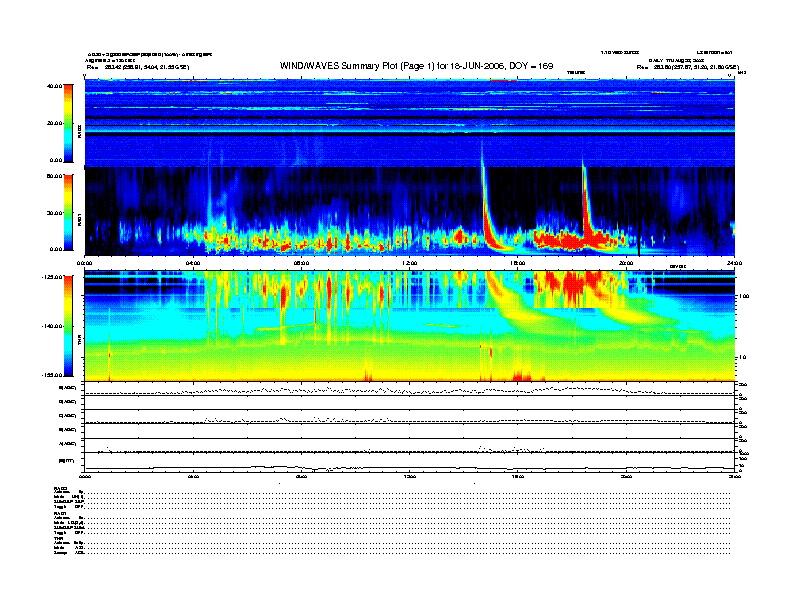Click the 12:00 label under RAD1 spectrogram
792x612 pixels.
tap(409, 263)
